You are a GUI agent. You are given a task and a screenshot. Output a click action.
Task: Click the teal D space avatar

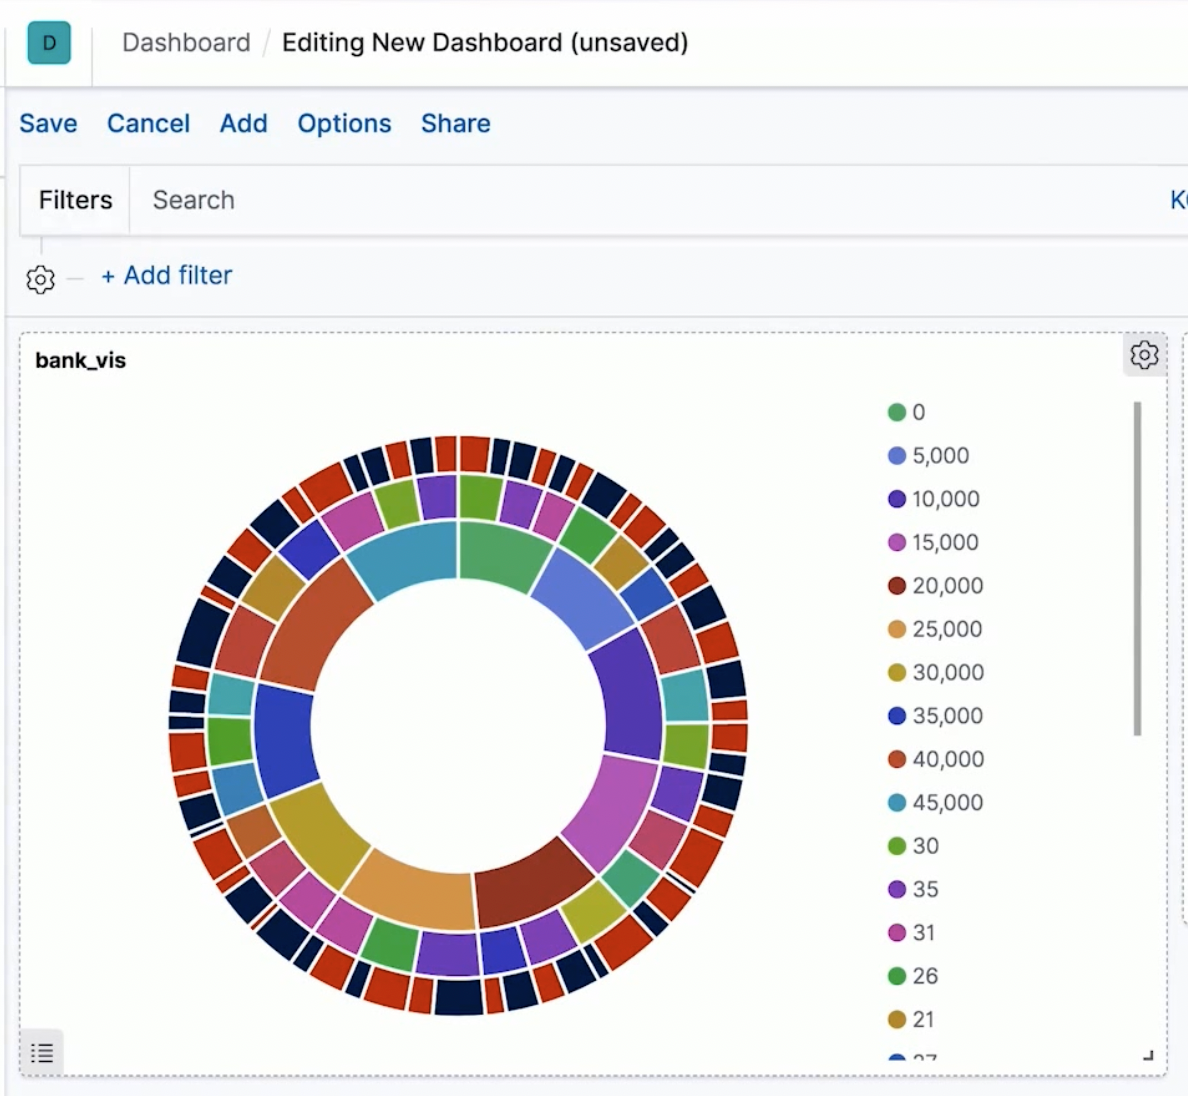coord(49,43)
